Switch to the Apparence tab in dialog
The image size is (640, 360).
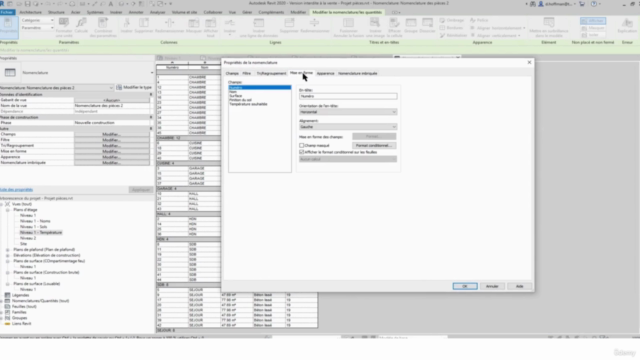click(x=325, y=73)
